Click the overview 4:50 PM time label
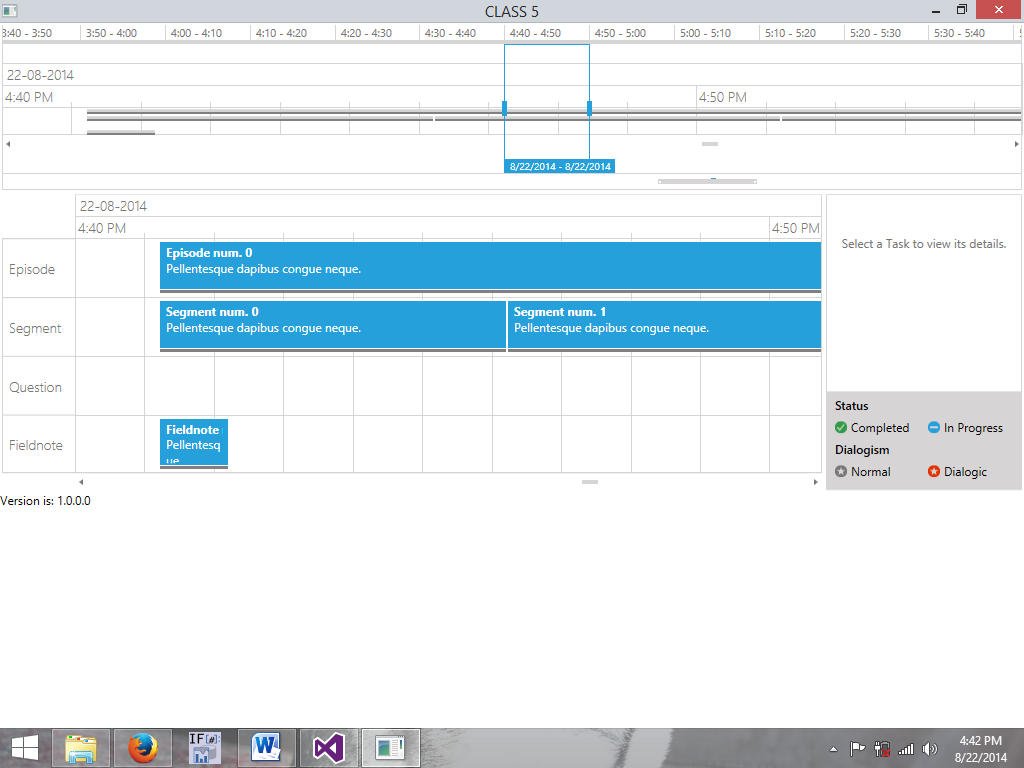Screen dimensions: 1024x768 pyautogui.click(x=722, y=97)
